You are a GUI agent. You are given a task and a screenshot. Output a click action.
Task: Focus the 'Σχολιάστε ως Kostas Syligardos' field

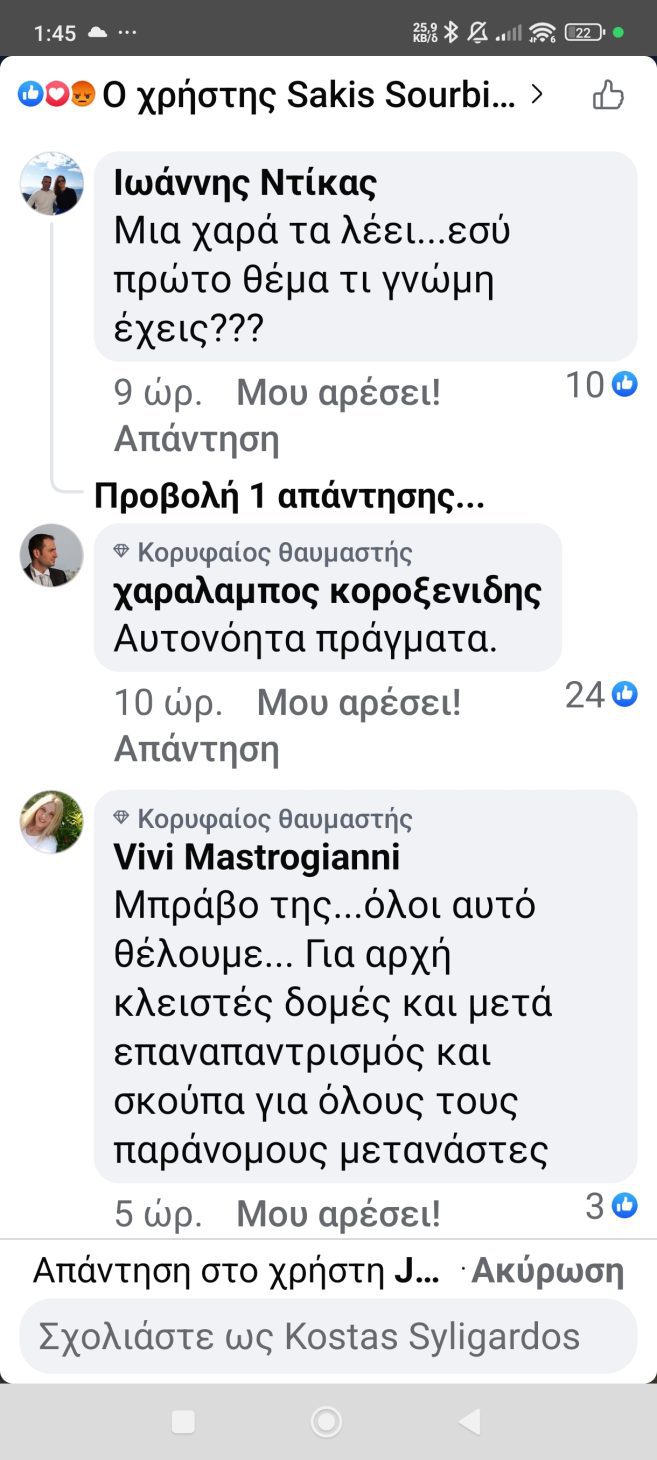328,1336
